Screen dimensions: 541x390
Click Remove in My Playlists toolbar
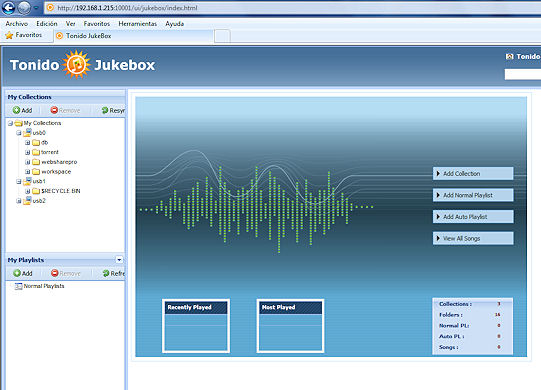(x=66, y=273)
